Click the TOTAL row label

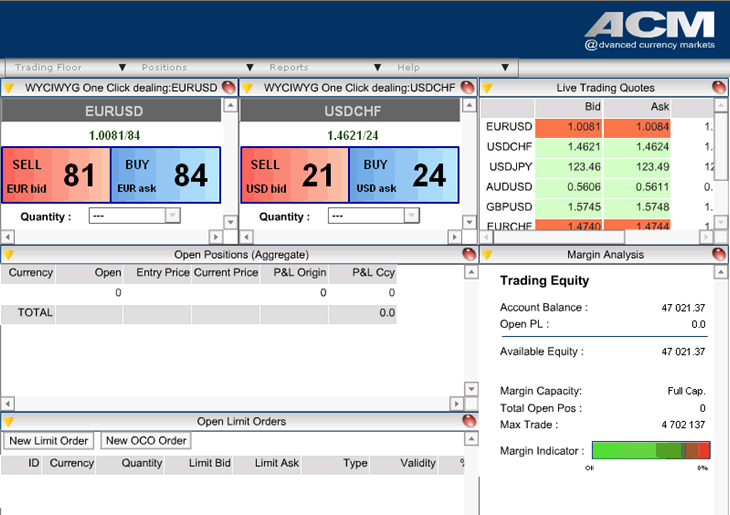click(x=35, y=312)
